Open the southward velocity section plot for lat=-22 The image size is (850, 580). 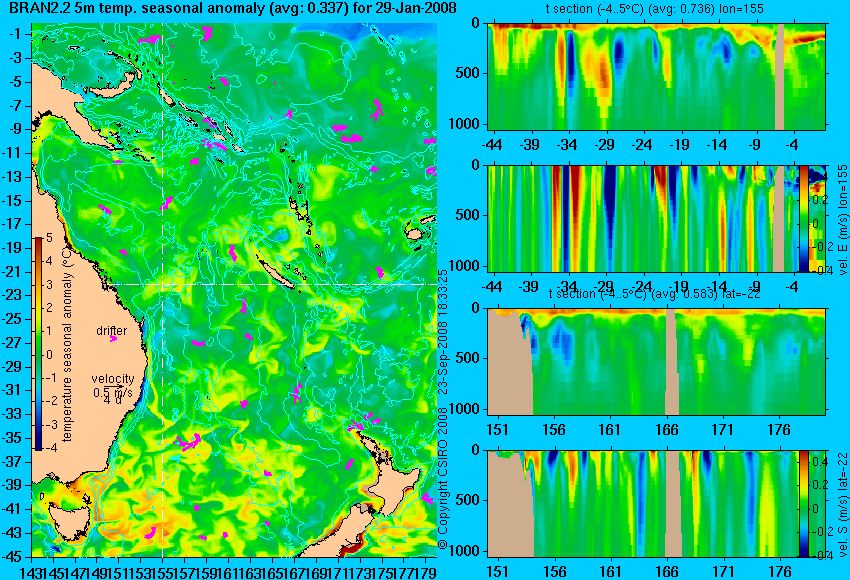pyautogui.click(x=657, y=504)
